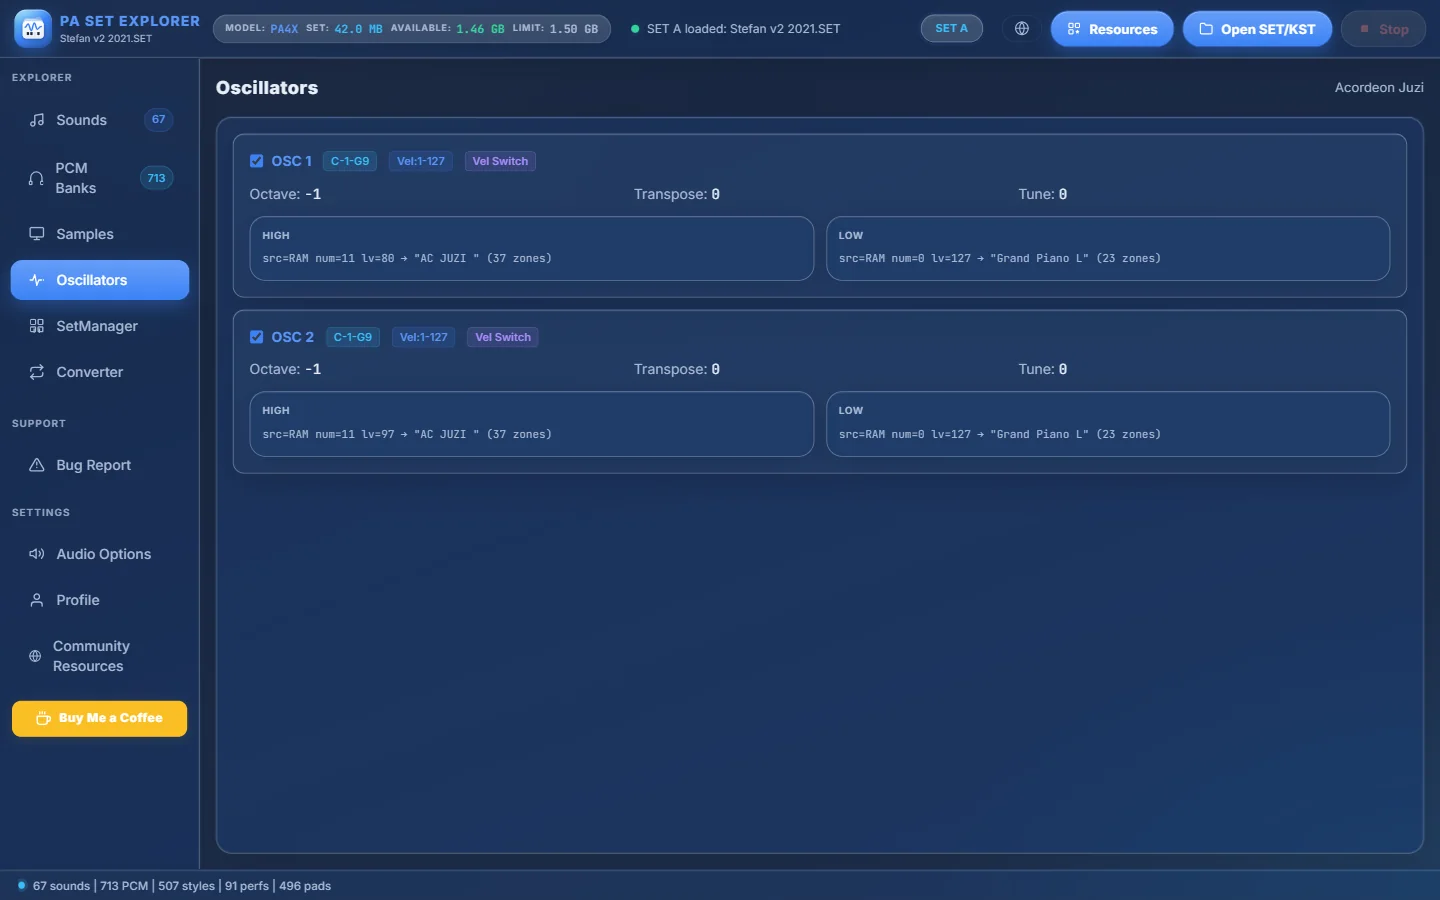Click the Converter arrows icon
The width and height of the screenshot is (1440, 900).
(x=37, y=372)
